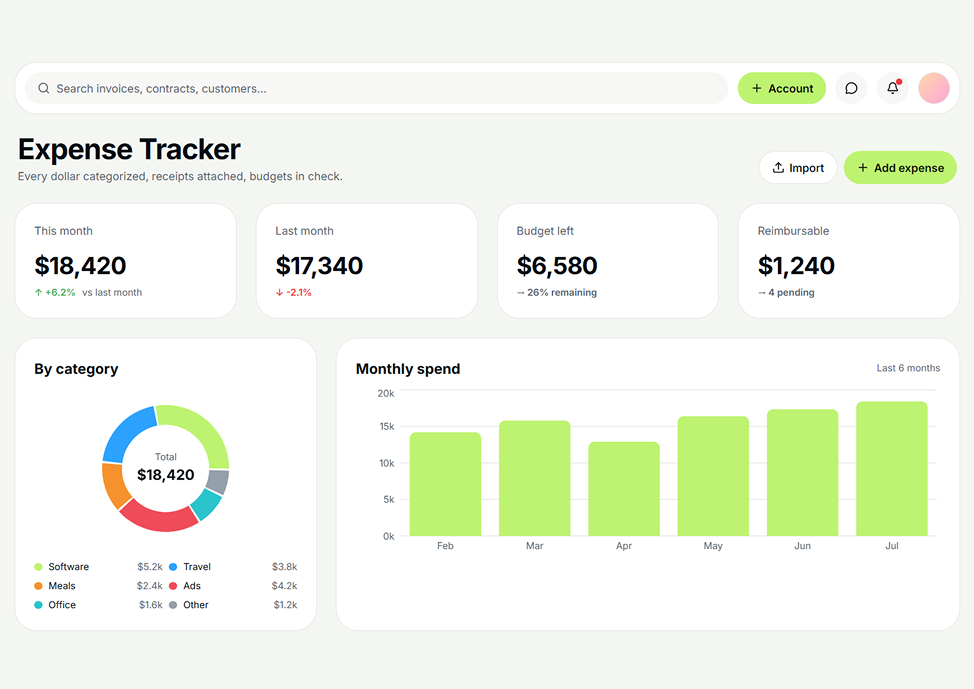Select the Reimbursable card
This screenshot has width=974, height=689.
[x=849, y=261]
